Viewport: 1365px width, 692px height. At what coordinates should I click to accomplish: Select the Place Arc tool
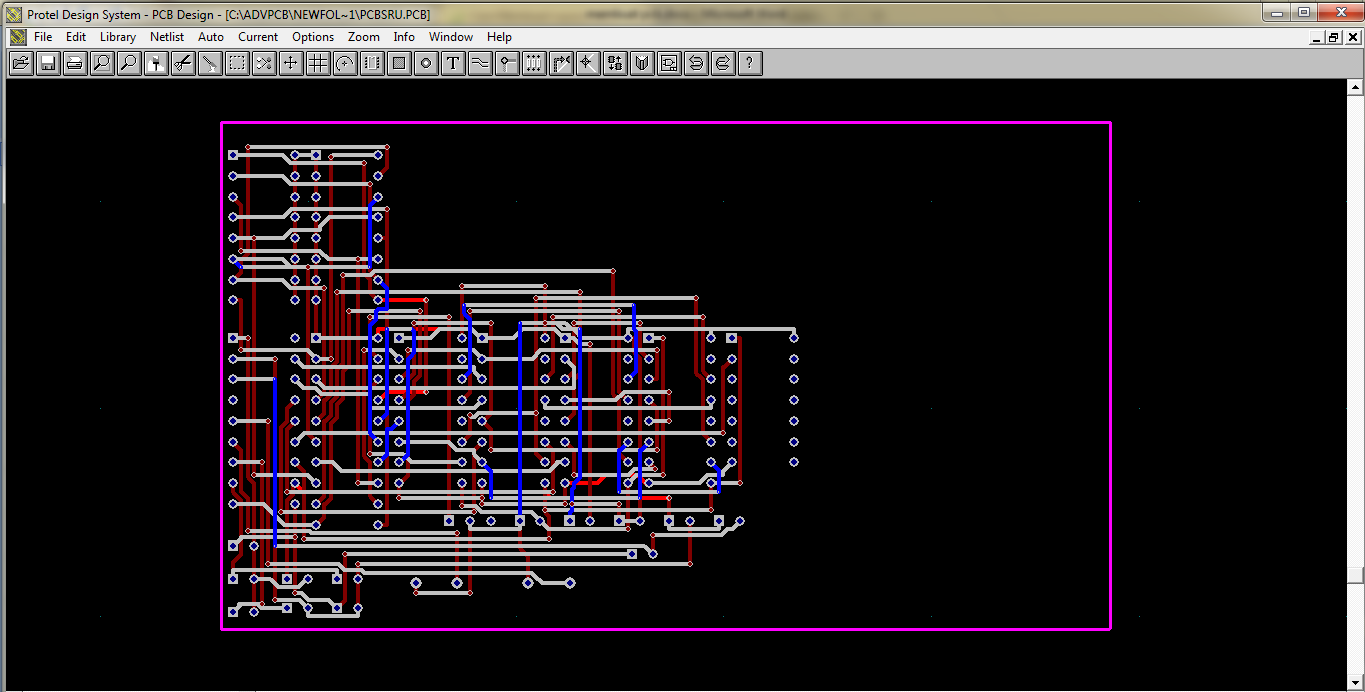pos(344,62)
